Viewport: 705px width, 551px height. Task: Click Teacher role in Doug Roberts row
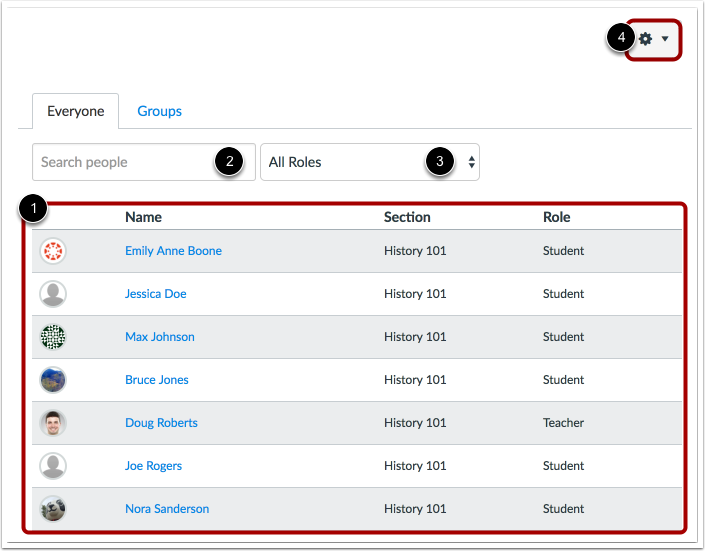coord(563,423)
